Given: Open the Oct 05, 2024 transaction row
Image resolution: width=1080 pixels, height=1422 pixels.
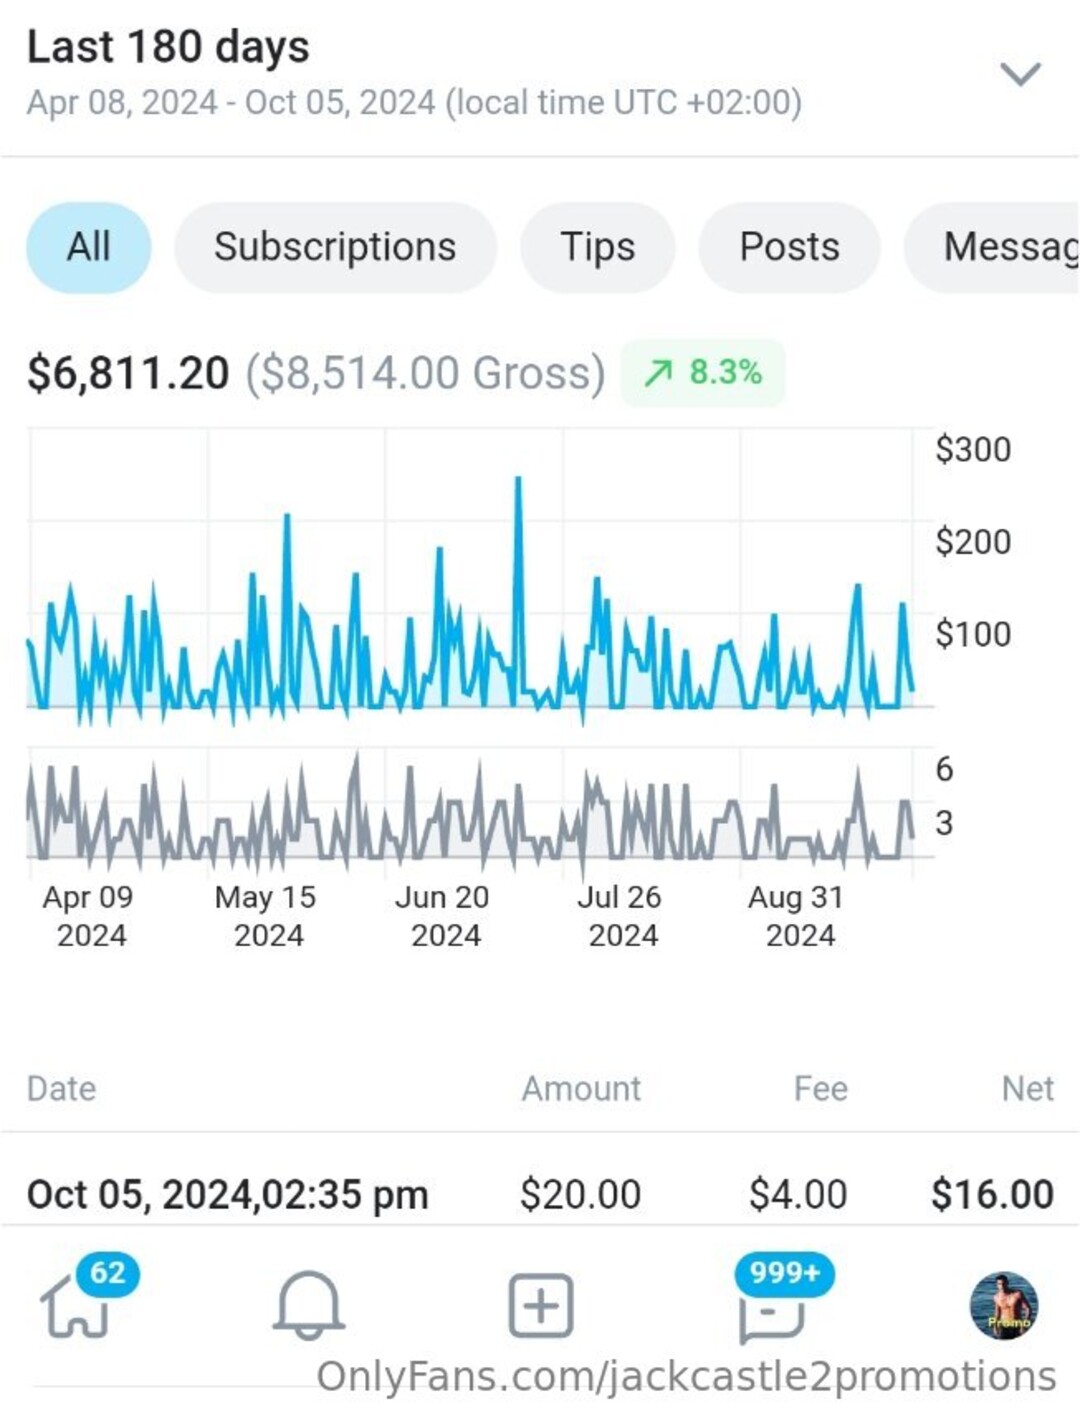Looking at the screenshot, I should (540, 1194).
